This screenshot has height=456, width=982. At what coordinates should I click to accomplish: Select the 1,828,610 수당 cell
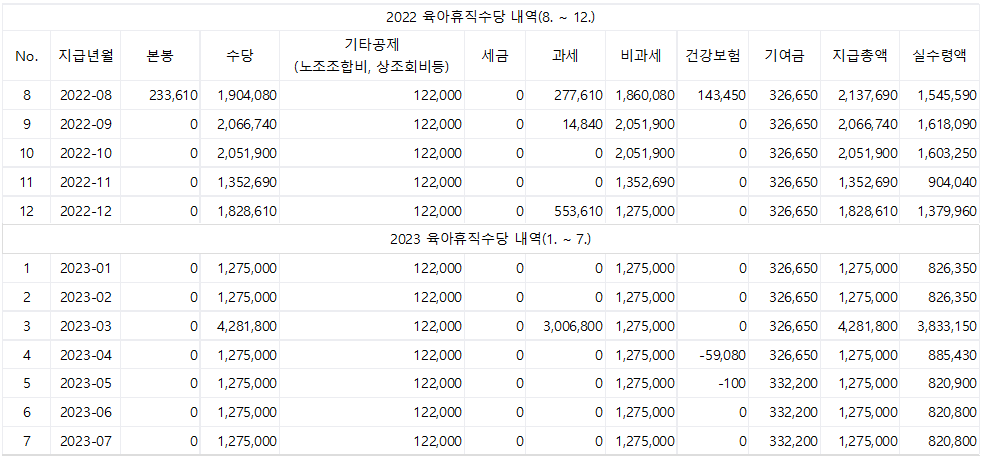coord(240,211)
